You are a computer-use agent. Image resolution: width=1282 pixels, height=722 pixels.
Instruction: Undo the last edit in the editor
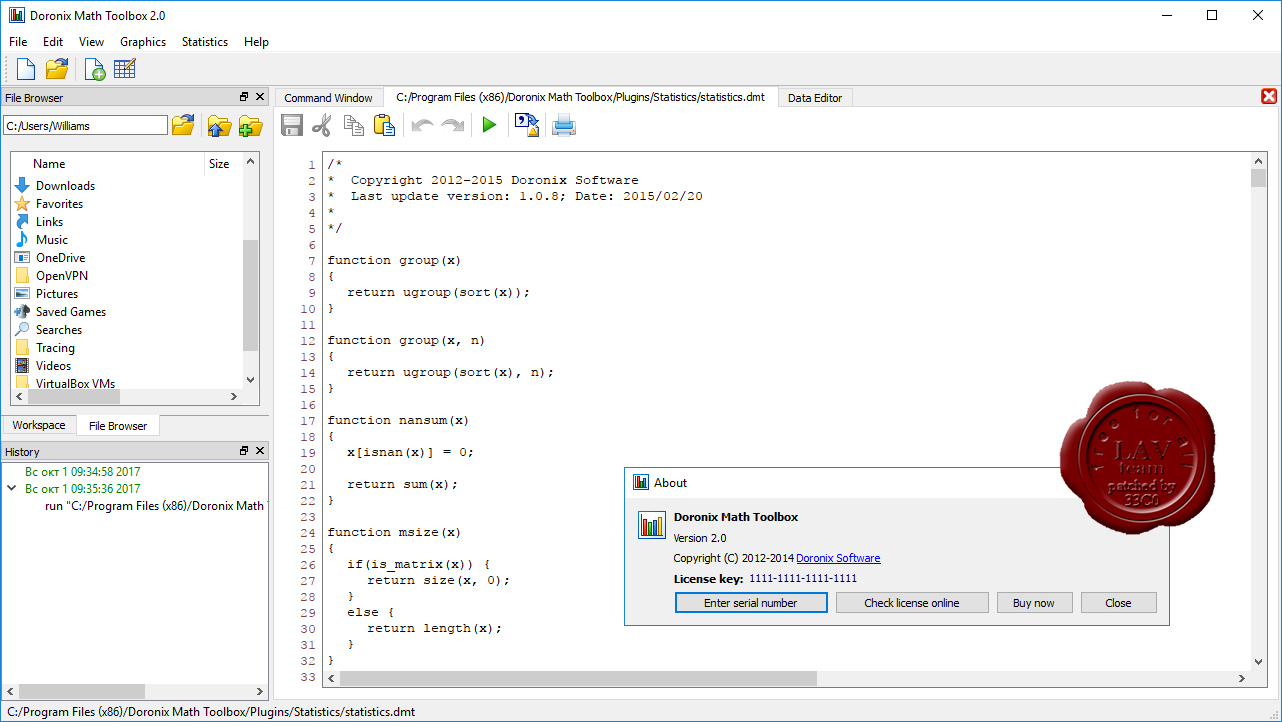422,125
